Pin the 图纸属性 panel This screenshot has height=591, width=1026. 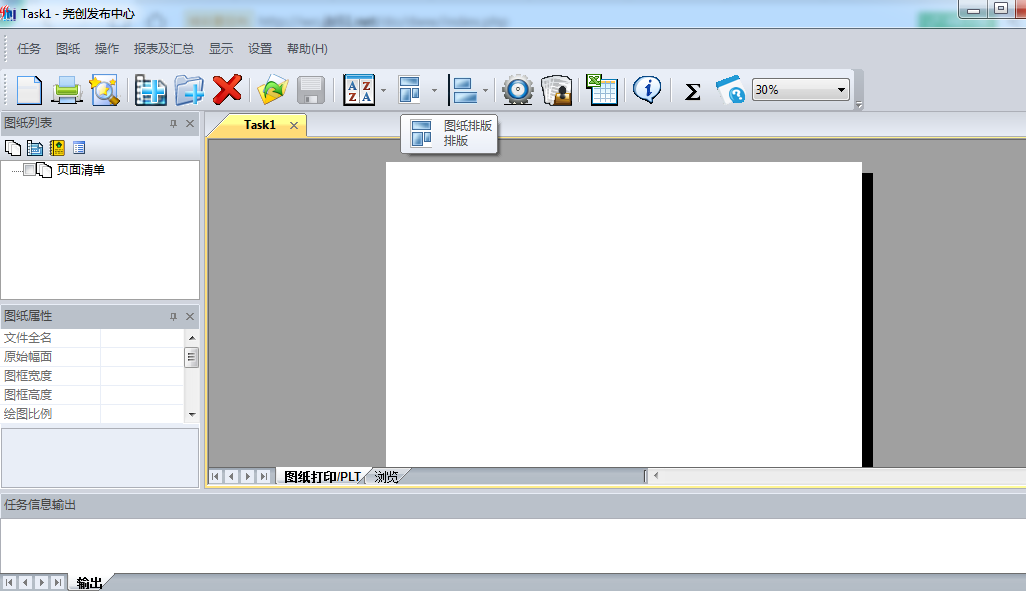(173, 316)
